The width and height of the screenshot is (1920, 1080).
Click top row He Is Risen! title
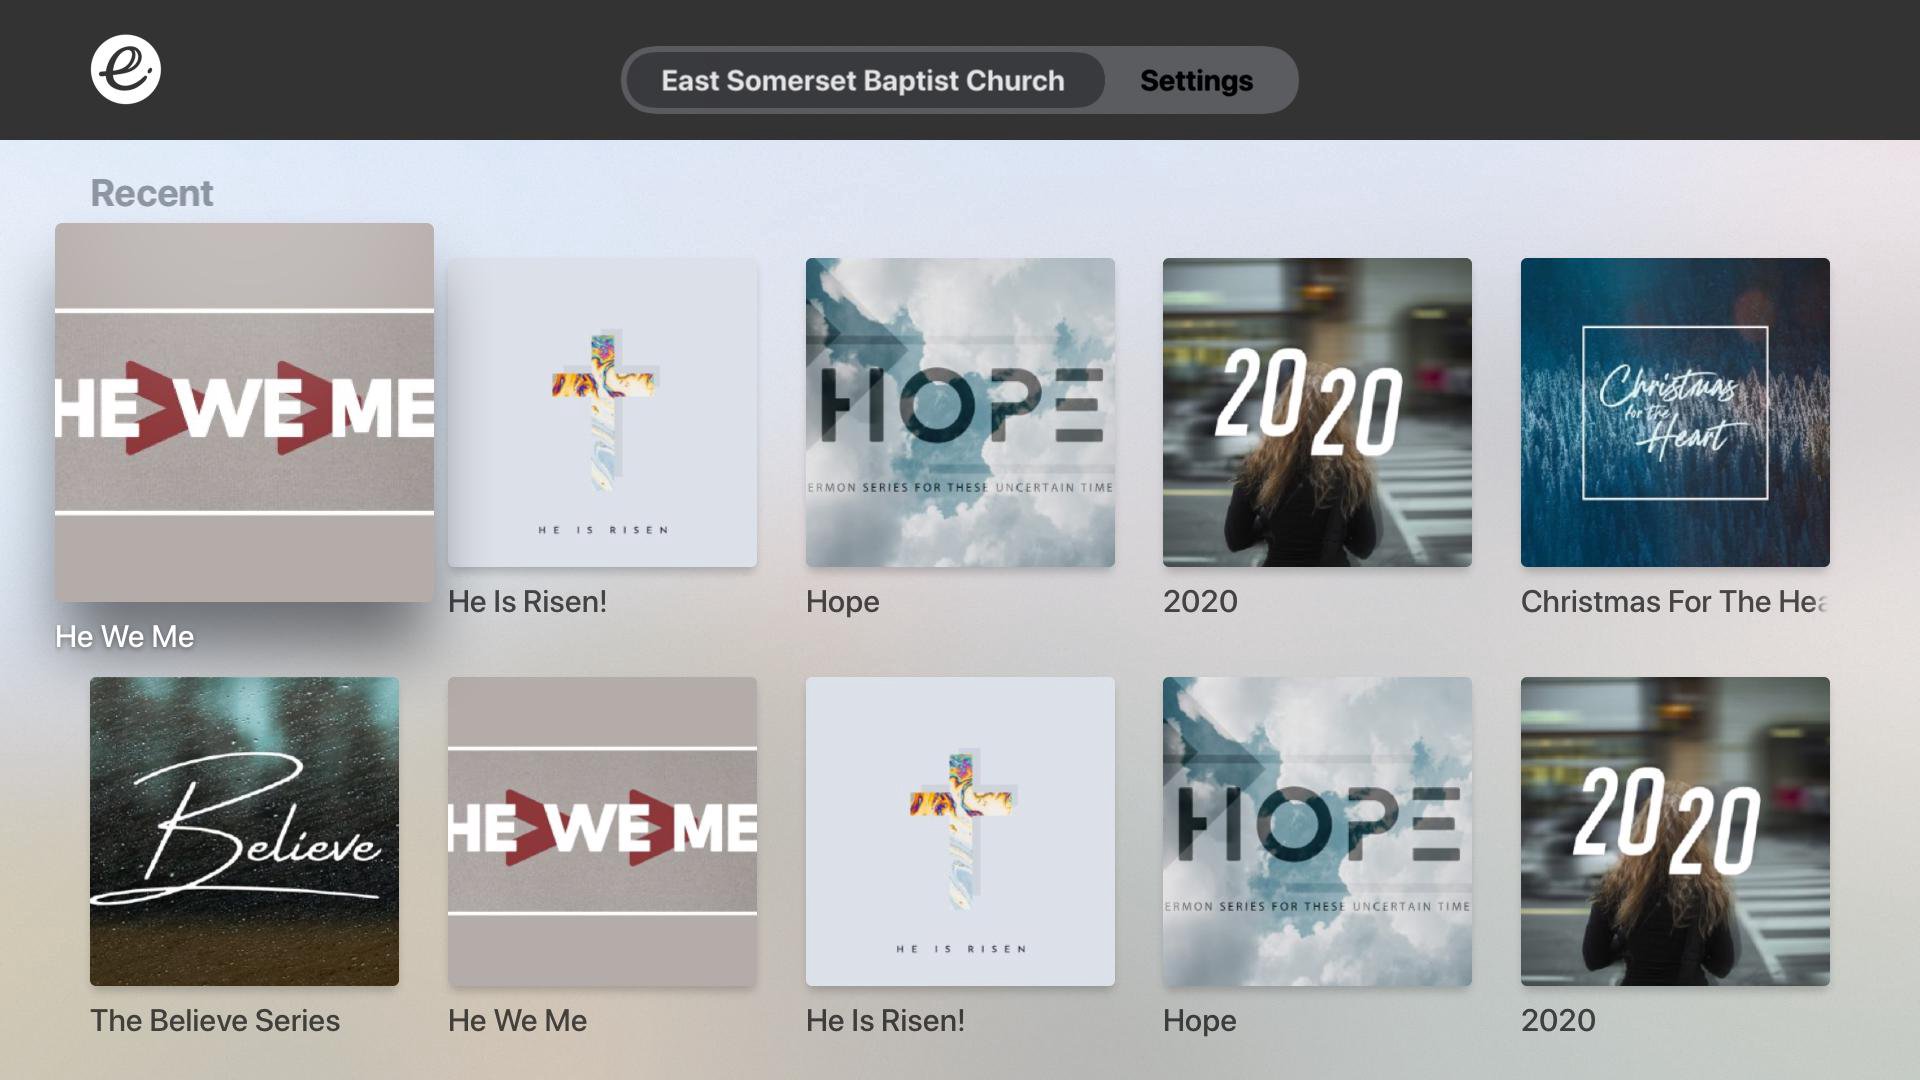pyautogui.click(x=527, y=601)
